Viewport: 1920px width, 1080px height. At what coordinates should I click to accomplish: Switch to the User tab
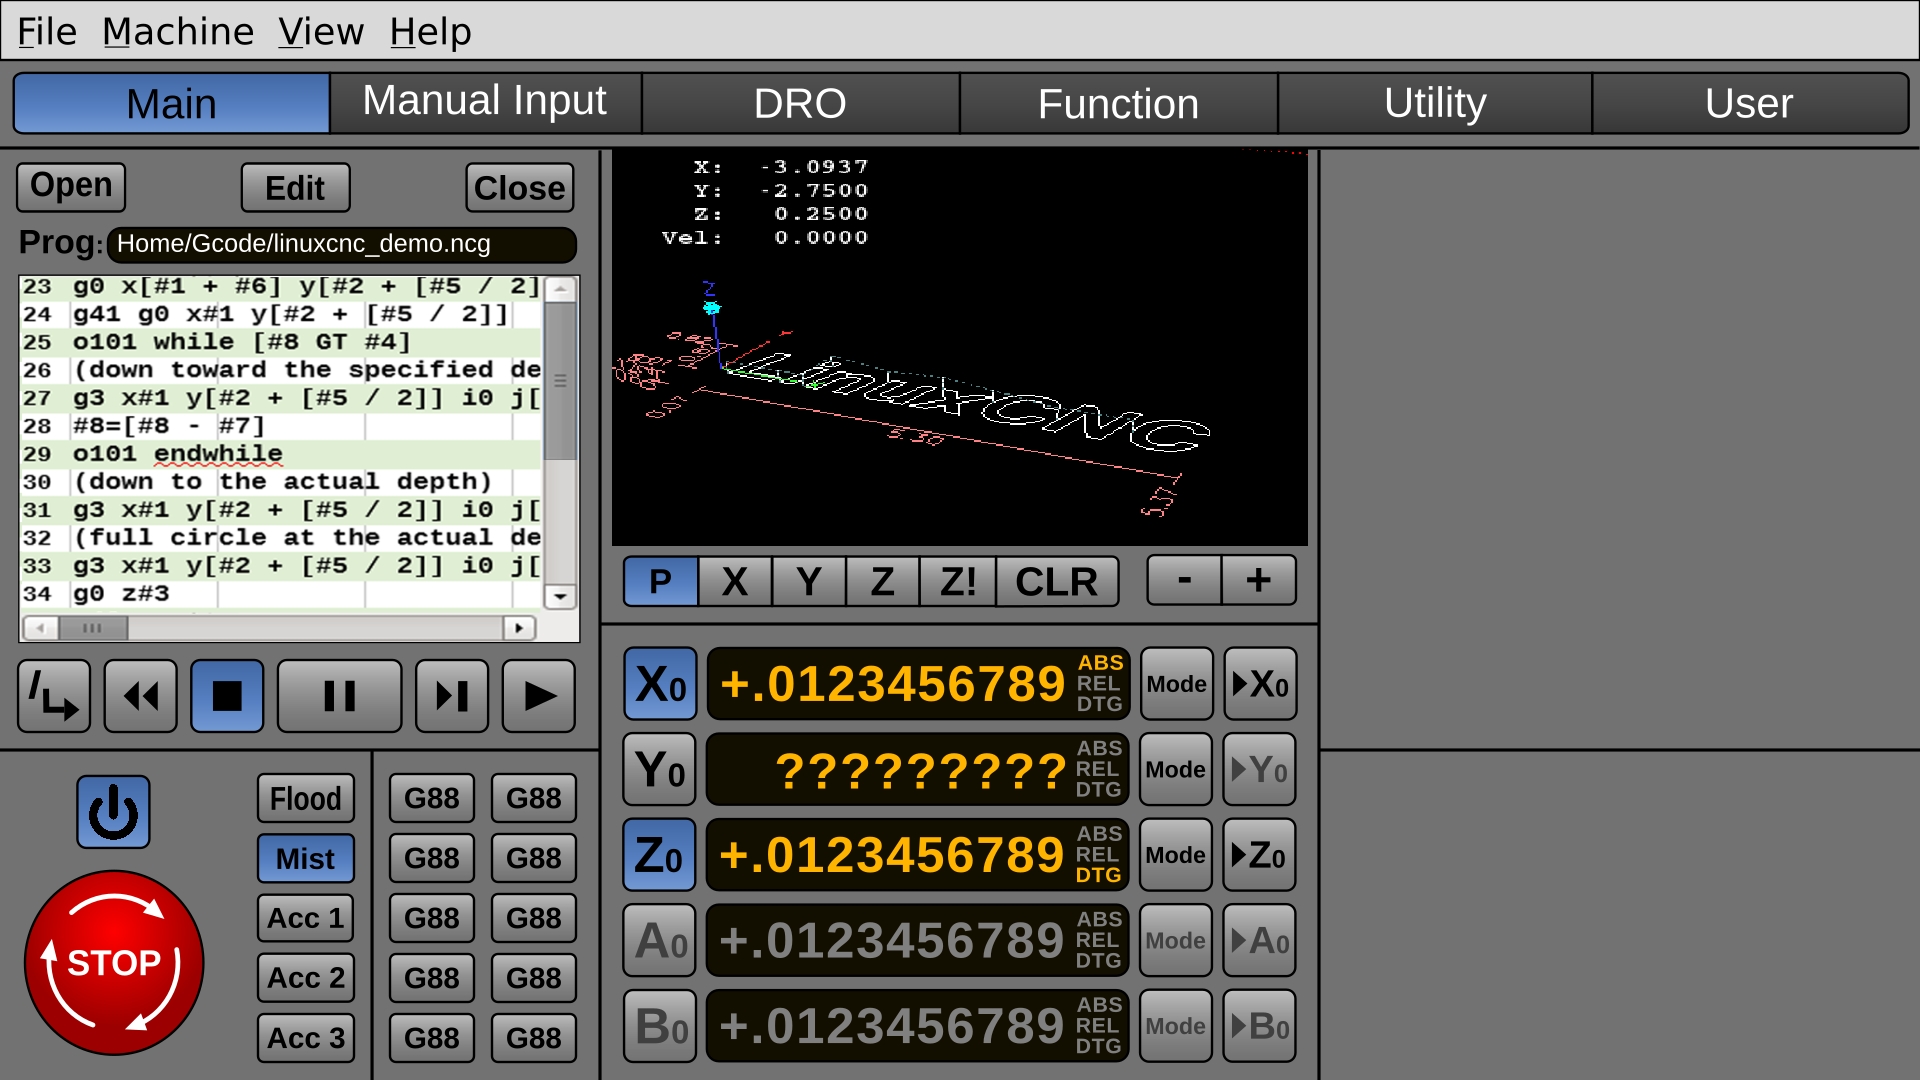click(1749, 102)
